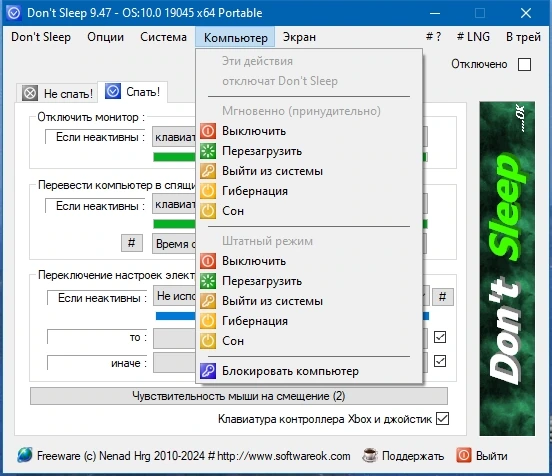Click the Don't Sleep title bar app icon
The height and width of the screenshot is (476, 552).
[14, 13]
